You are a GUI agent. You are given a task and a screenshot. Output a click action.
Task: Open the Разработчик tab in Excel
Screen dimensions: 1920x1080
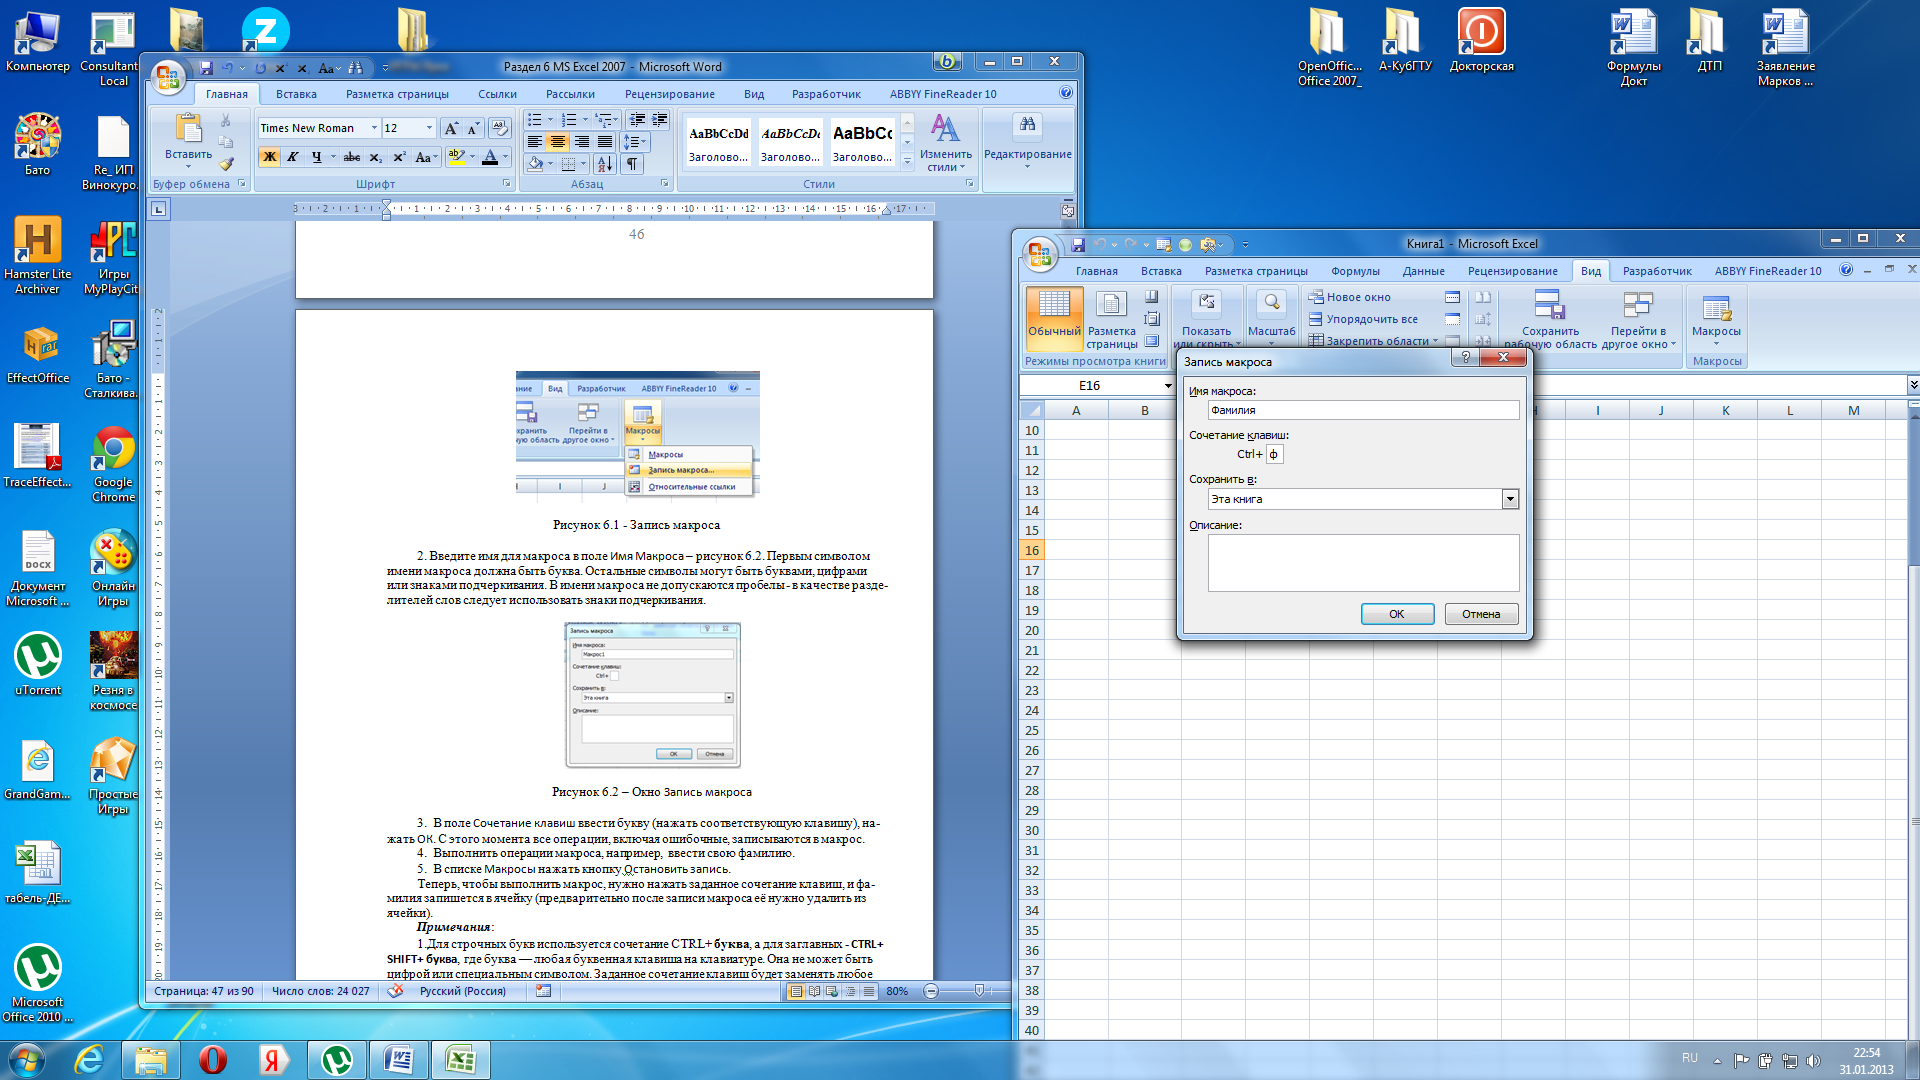point(1657,271)
